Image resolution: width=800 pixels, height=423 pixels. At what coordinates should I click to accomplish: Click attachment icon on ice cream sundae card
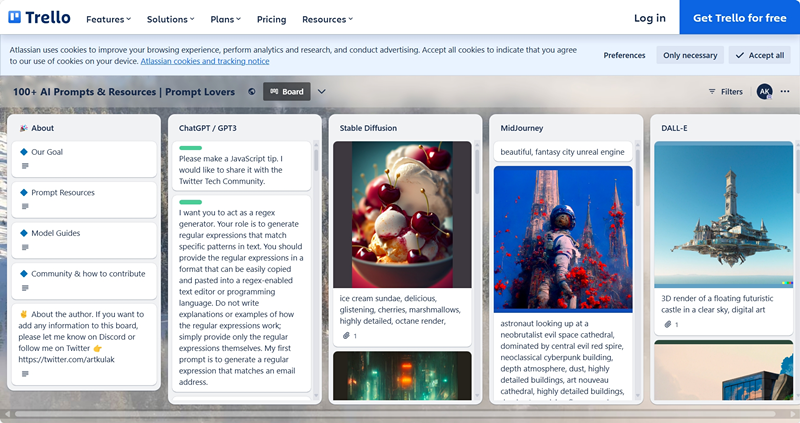pyautogui.click(x=346, y=336)
